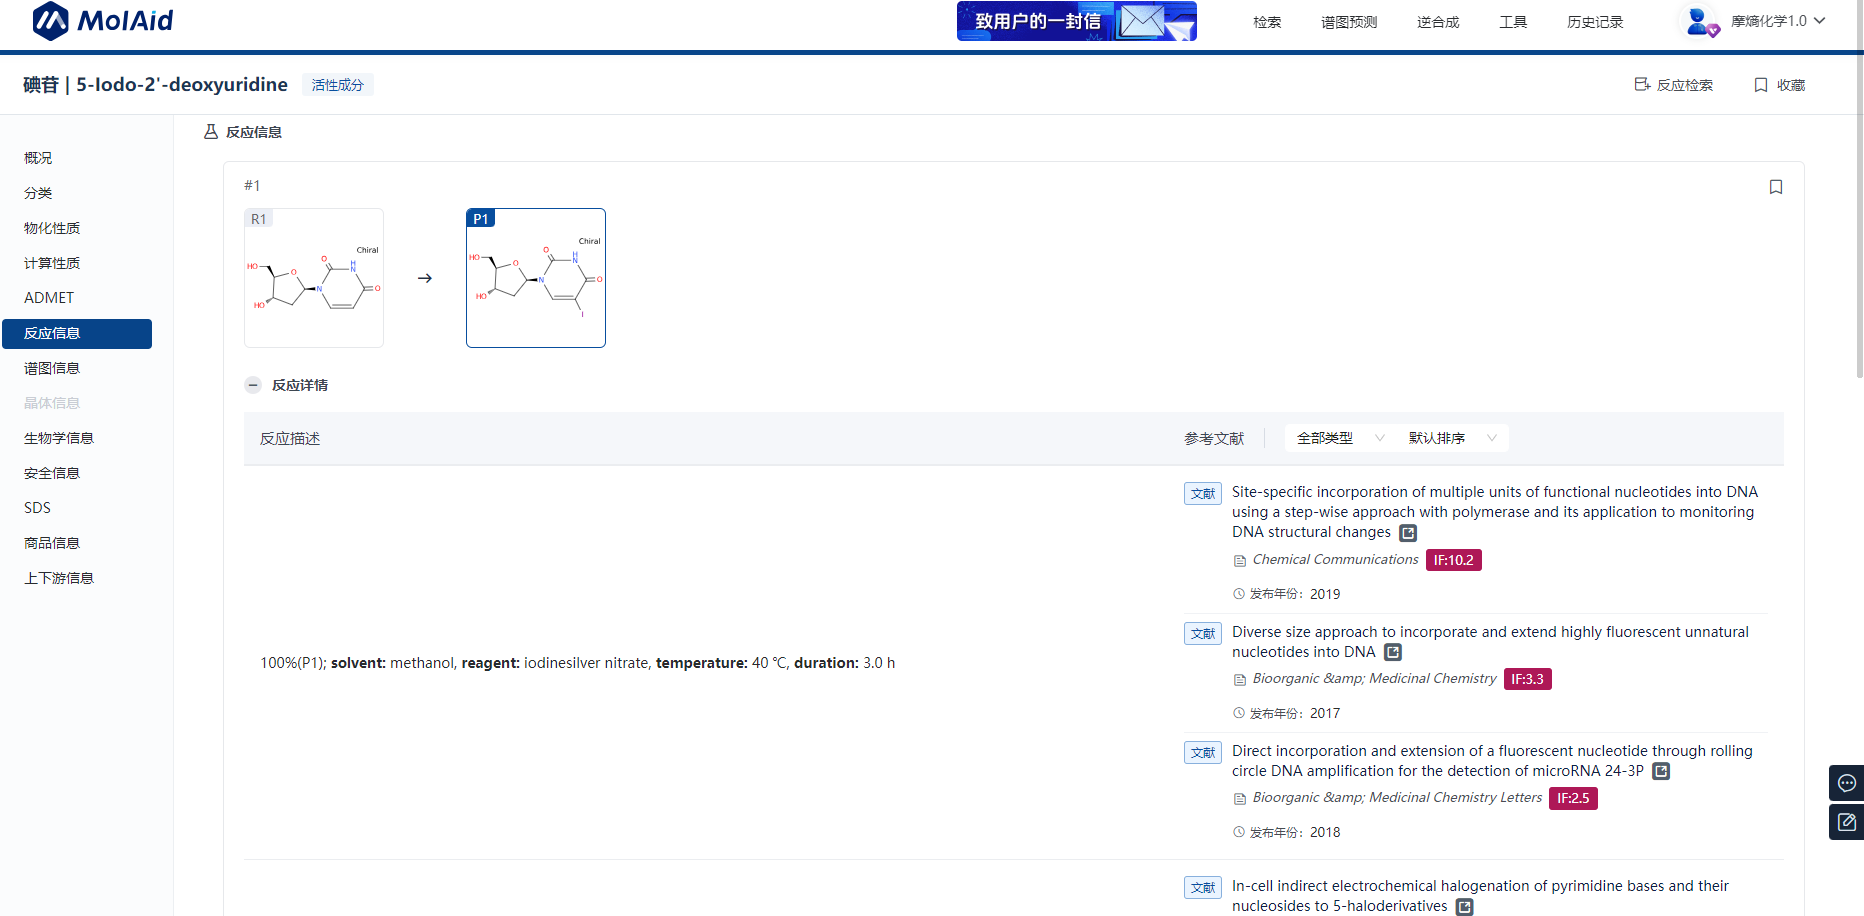Click the 反应检索 button
Screen dimensions: 1864x916
click(1674, 85)
